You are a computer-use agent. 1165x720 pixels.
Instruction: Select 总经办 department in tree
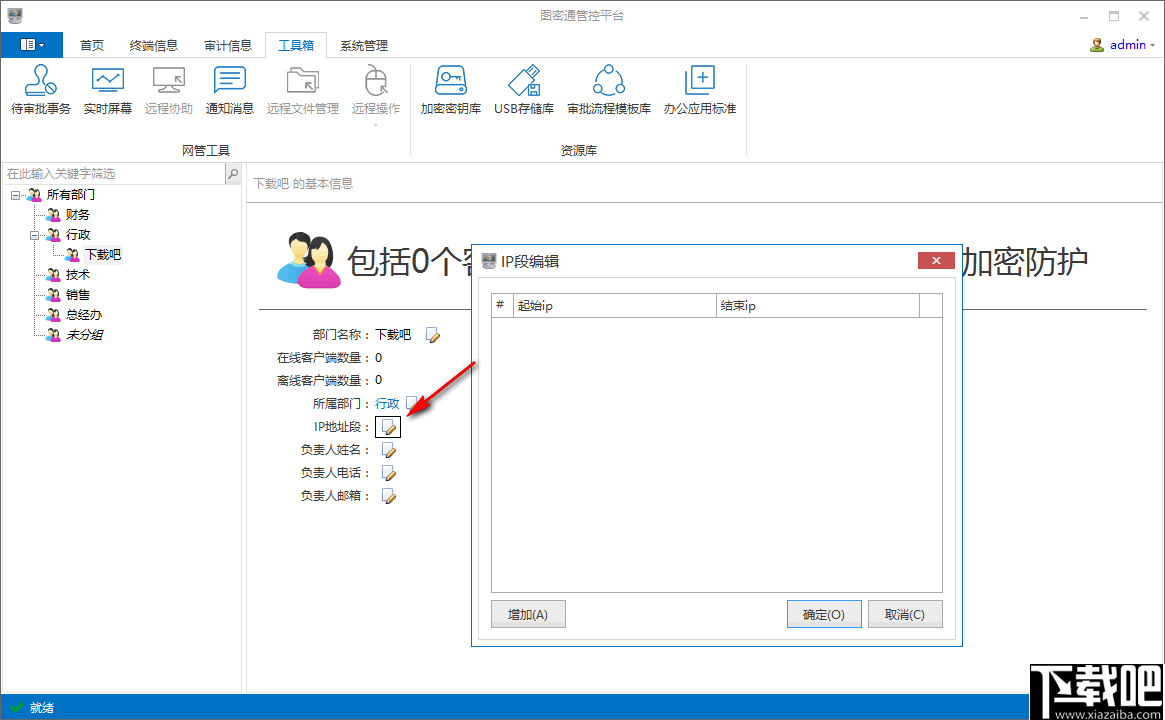(x=84, y=315)
